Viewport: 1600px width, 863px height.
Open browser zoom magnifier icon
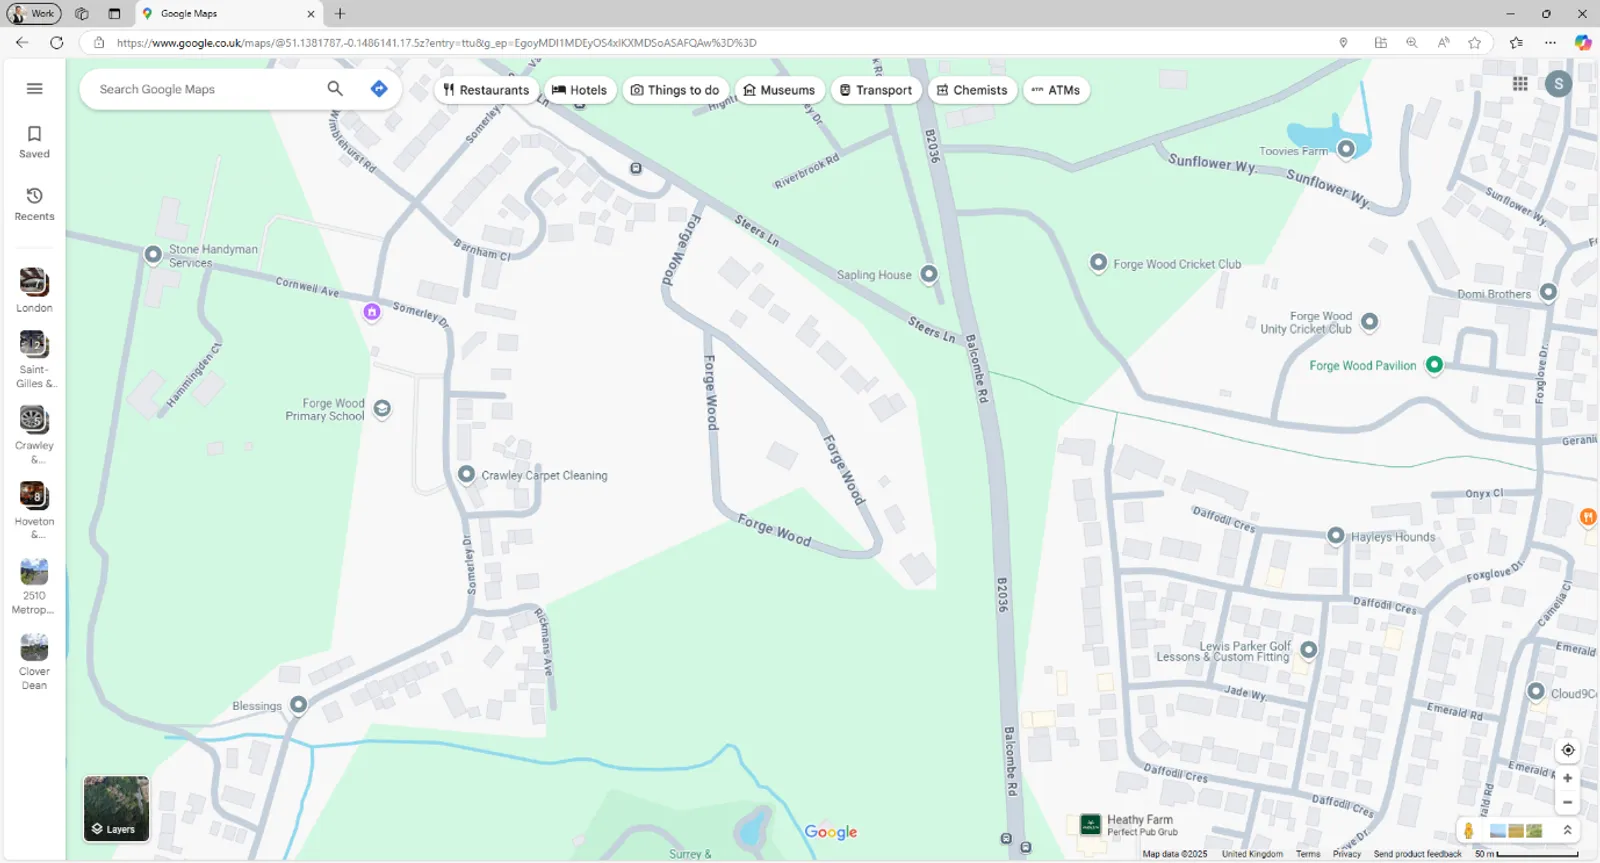[x=1411, y=43]
